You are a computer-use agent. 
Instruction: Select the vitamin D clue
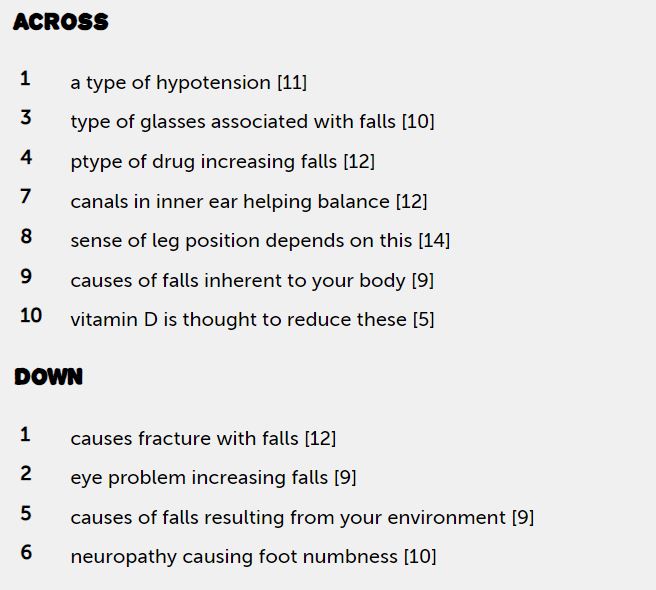coord(252,320)
